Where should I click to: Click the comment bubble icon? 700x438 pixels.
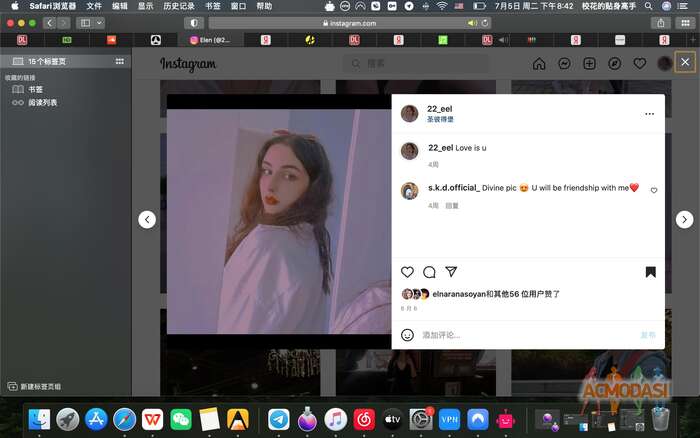tap(429, 272)
